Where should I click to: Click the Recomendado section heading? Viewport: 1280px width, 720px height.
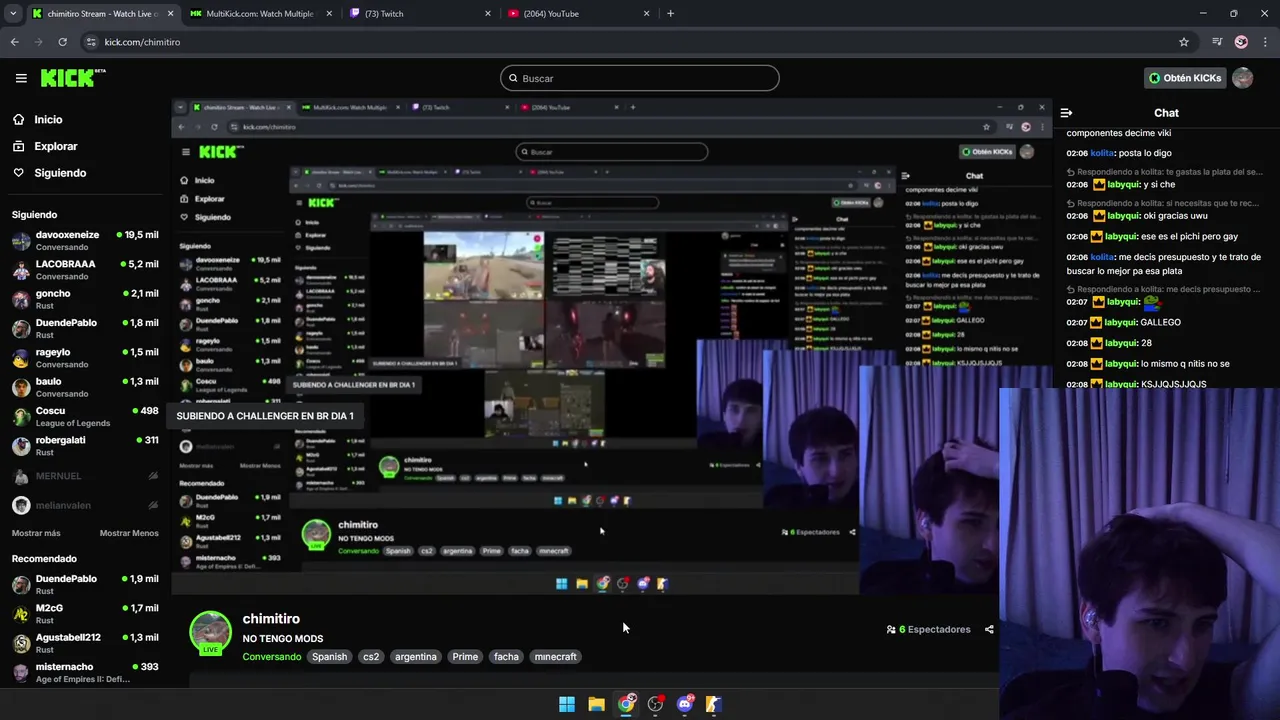[x=44, y=559]
